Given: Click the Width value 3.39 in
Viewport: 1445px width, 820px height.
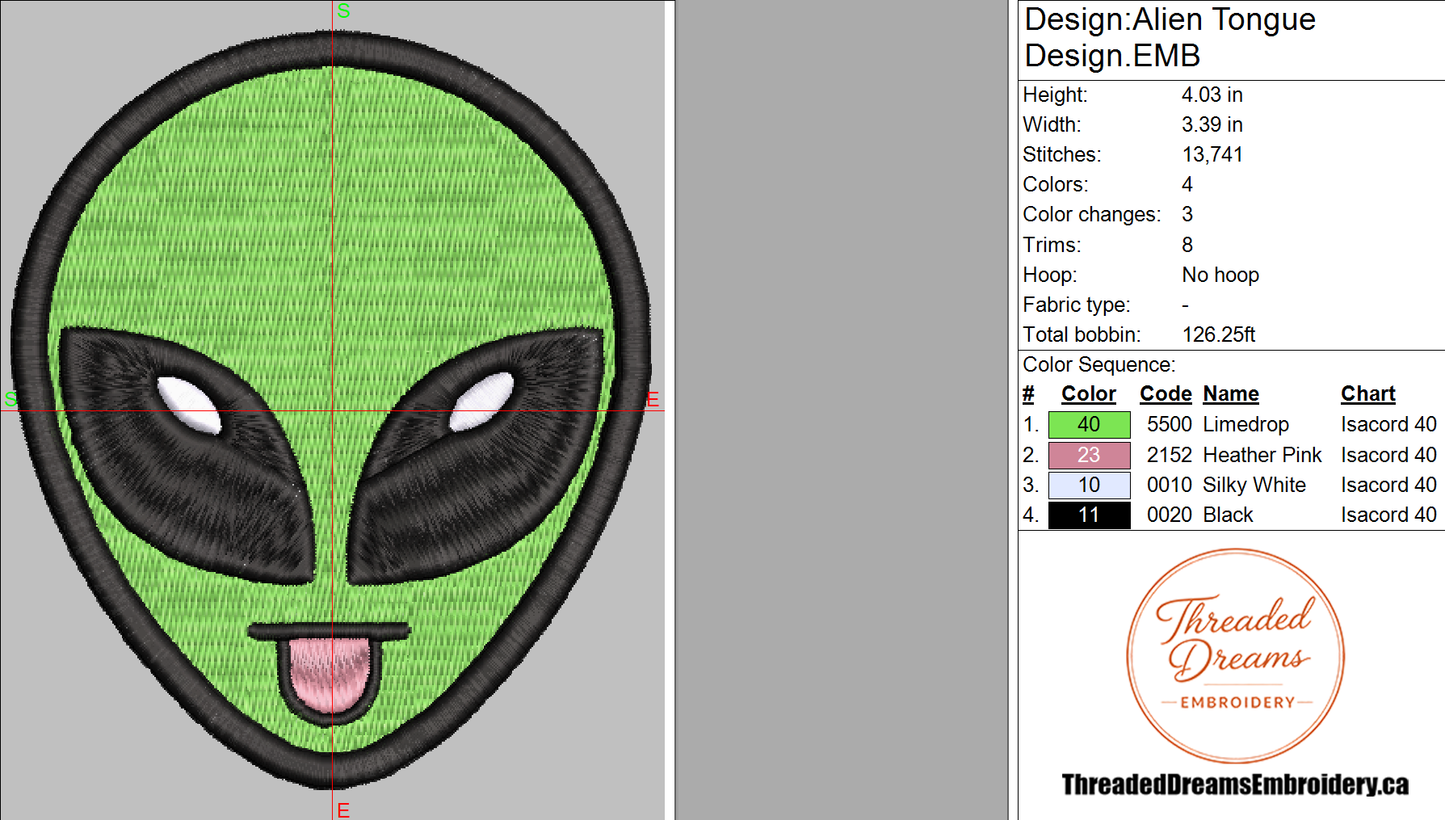Looking at the screenshot, I should 1212,125.
